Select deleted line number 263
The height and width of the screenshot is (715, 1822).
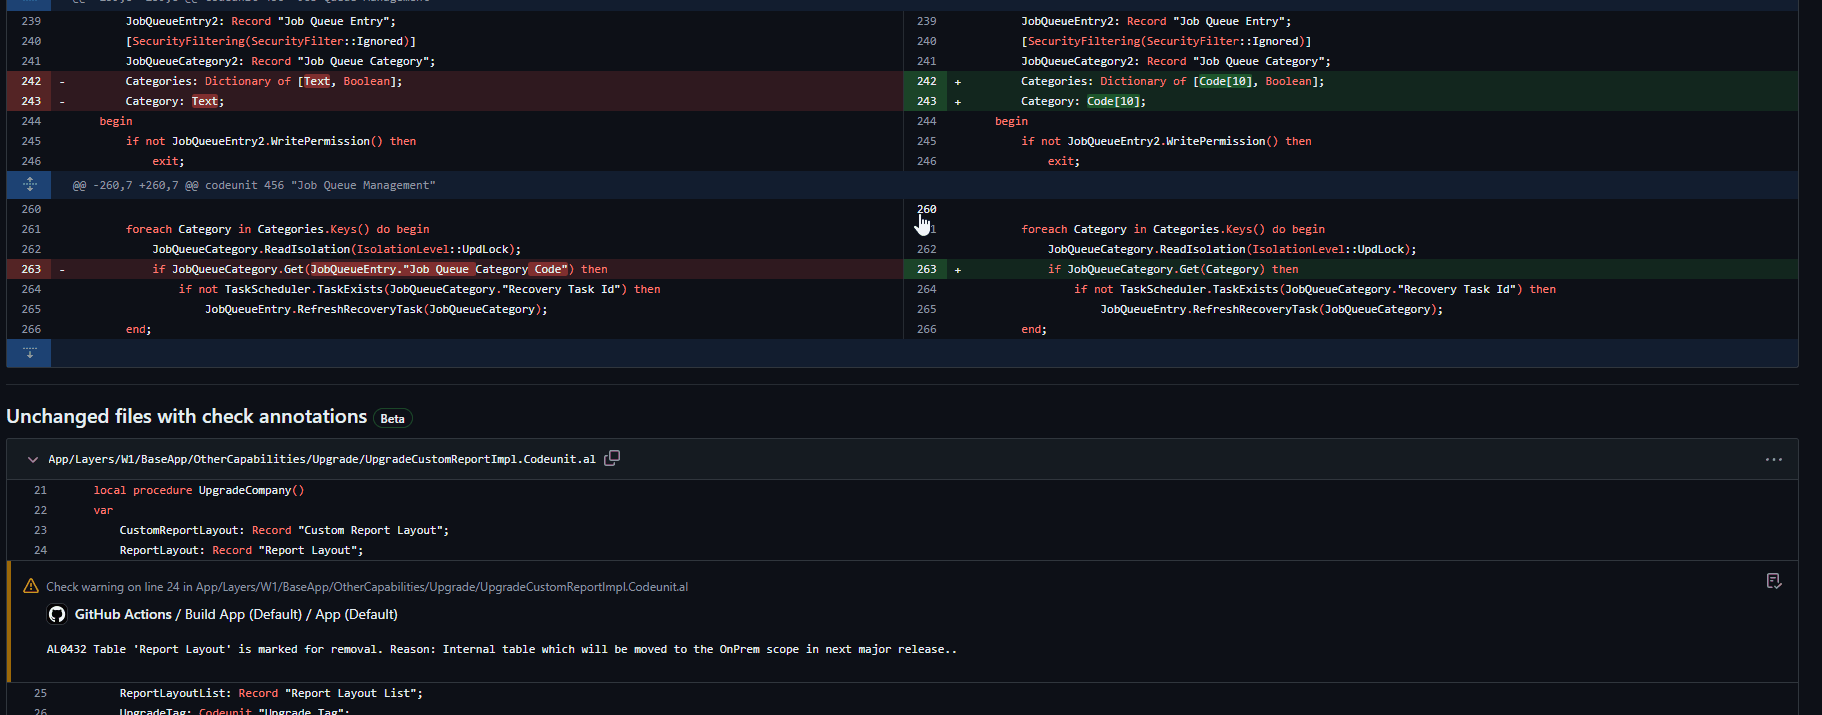tap(31, 269)
